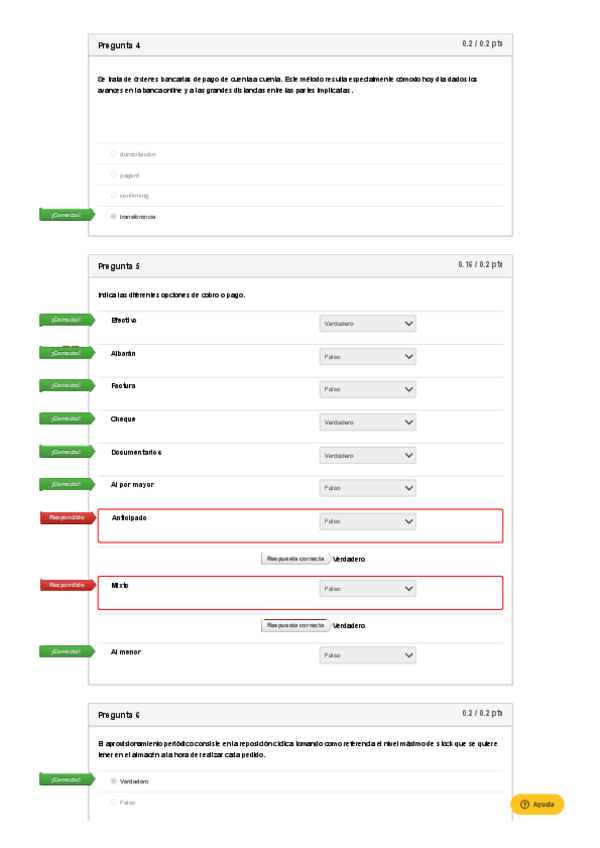Viewport: 600px width, 848px height.
Task: Select 'Falso' radio in Pregunta 6
Action: coord(114,802)
